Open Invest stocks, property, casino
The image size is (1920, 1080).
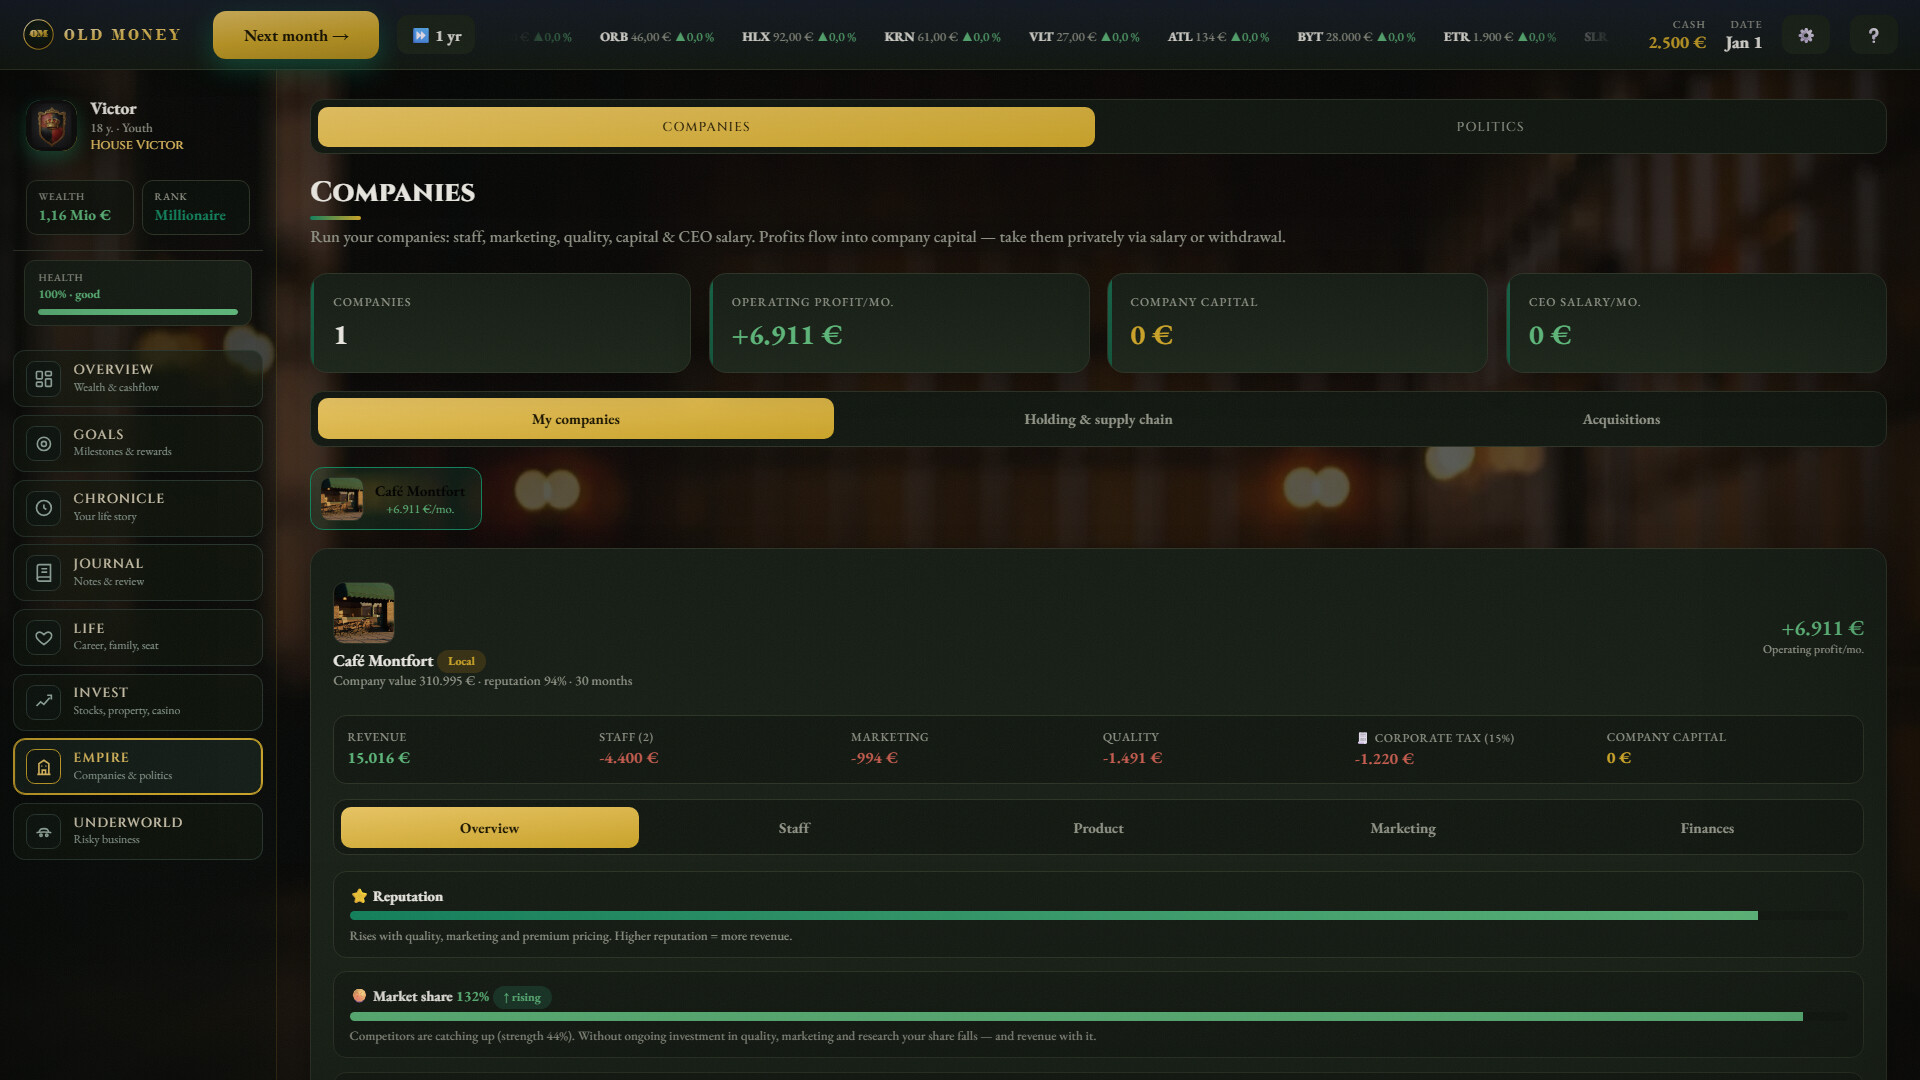pos(138,702)
